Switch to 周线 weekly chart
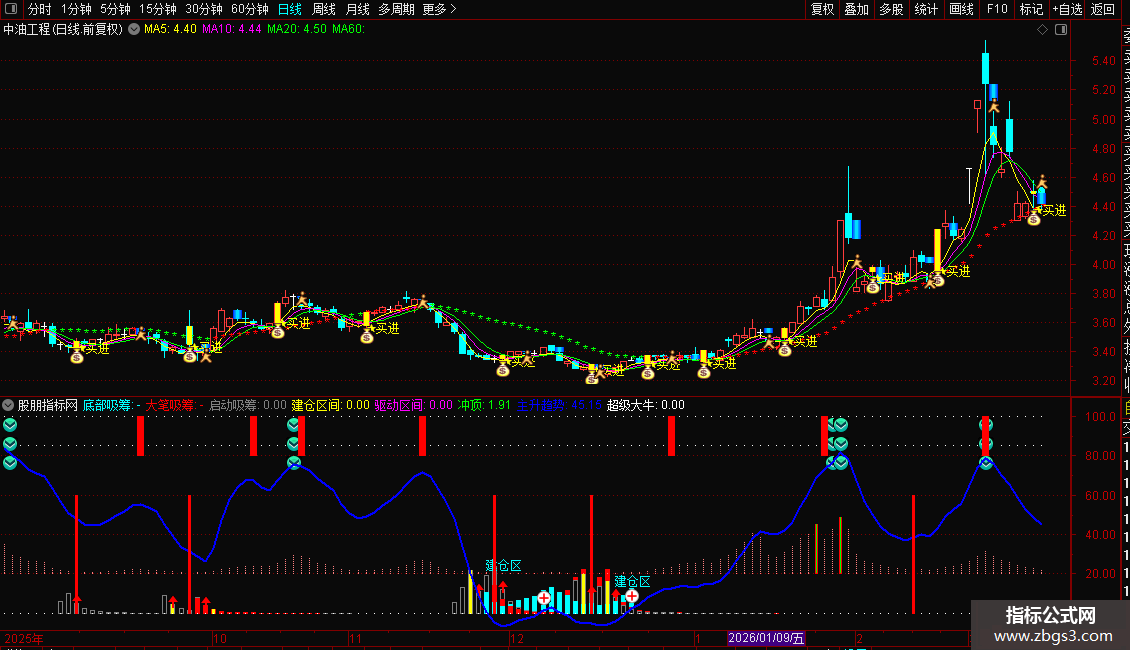 324,9
